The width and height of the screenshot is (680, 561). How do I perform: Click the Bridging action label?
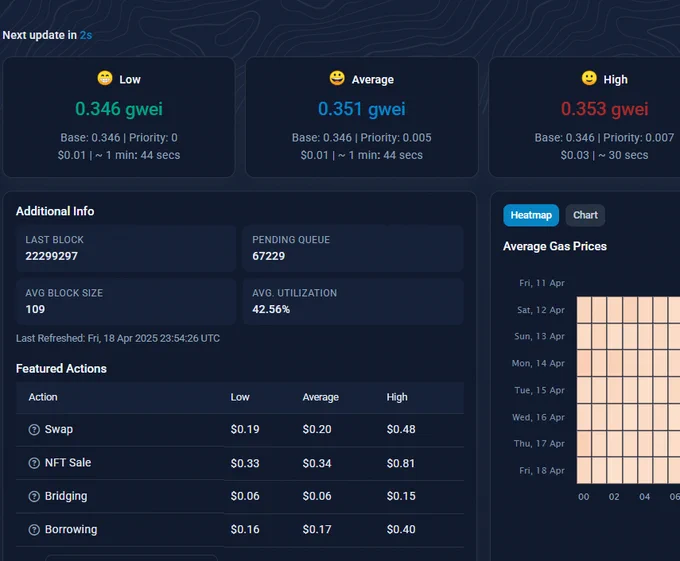(x=66, y=496)
